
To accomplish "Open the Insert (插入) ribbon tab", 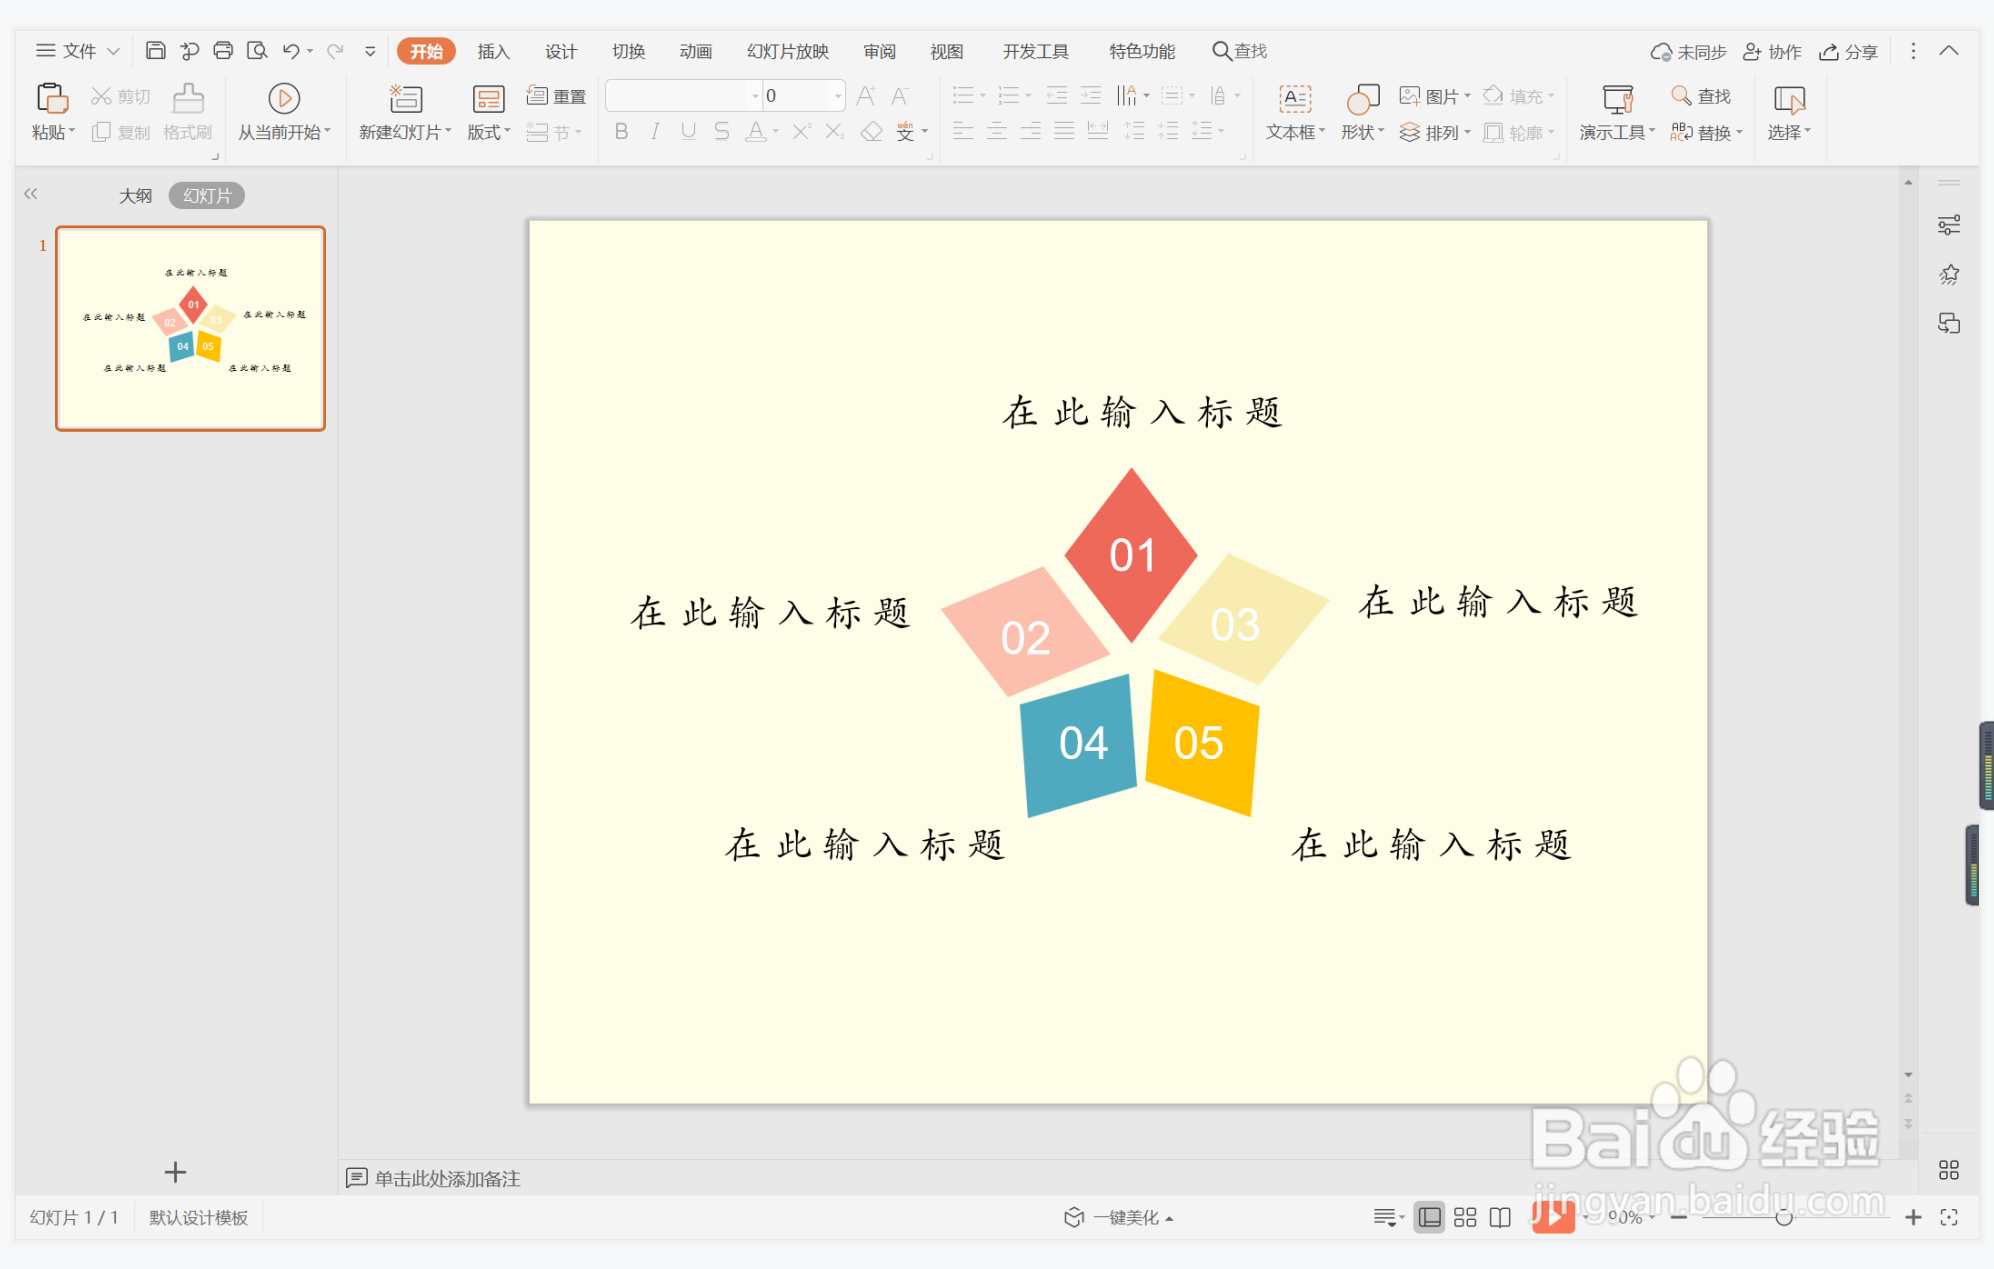I will (x=493, y=51).
